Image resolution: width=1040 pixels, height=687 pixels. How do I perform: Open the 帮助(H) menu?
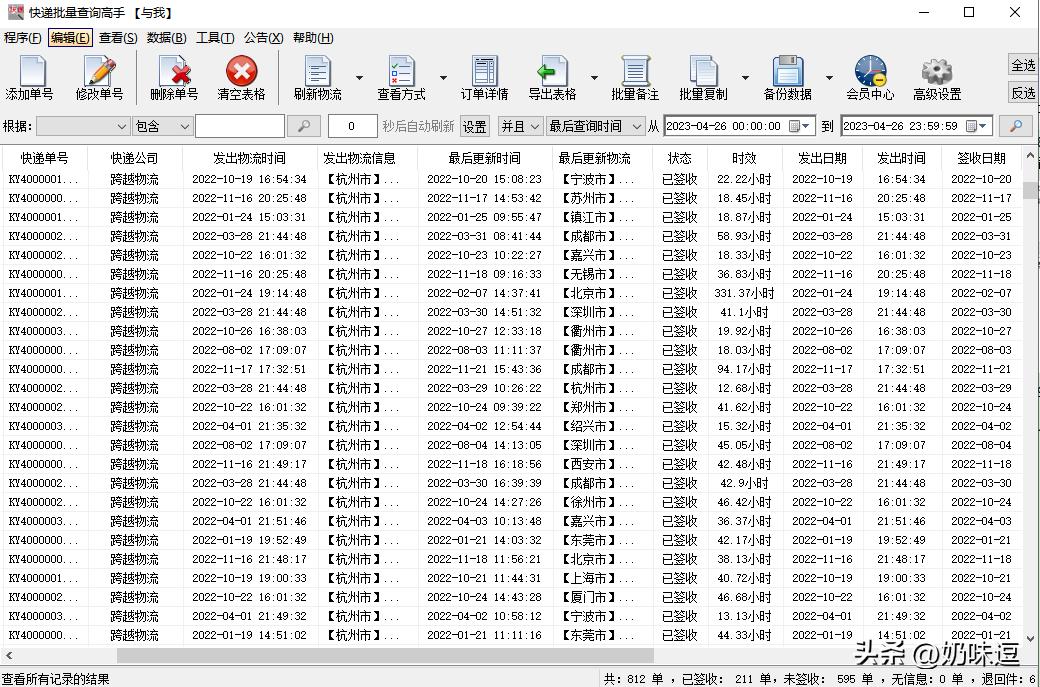(x=313, y=38)
